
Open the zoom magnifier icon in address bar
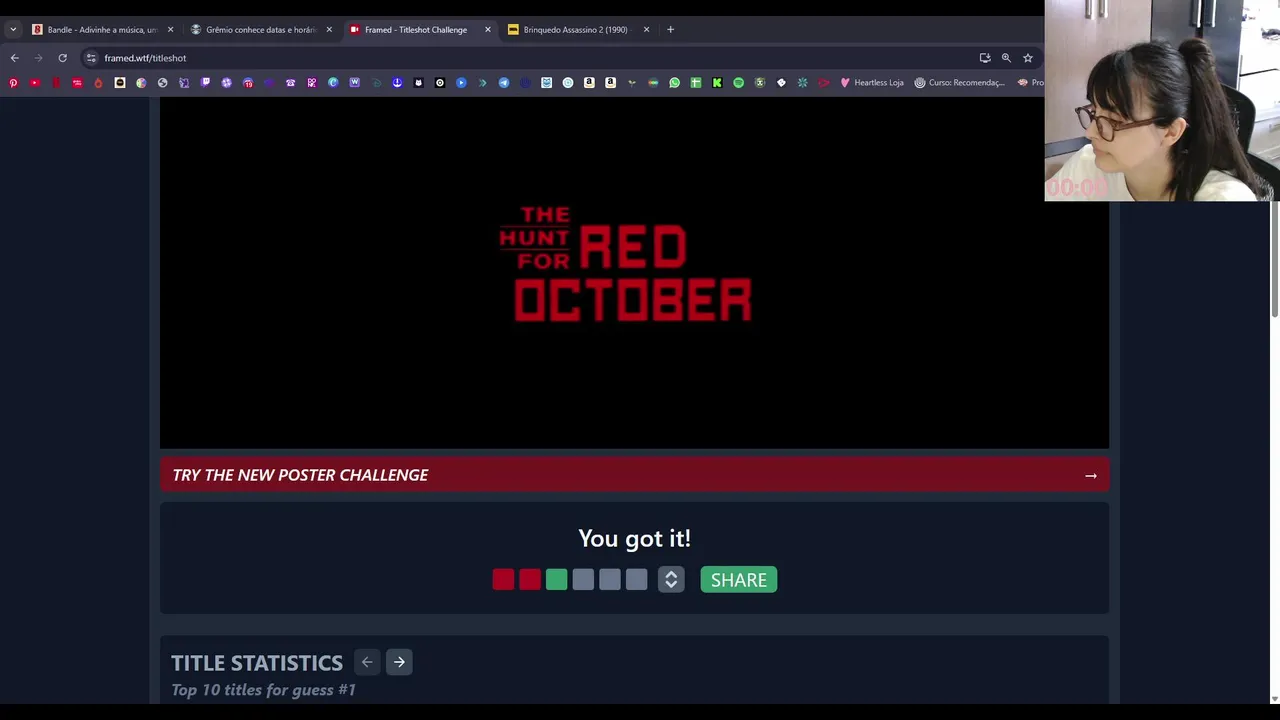(1006, 58)
